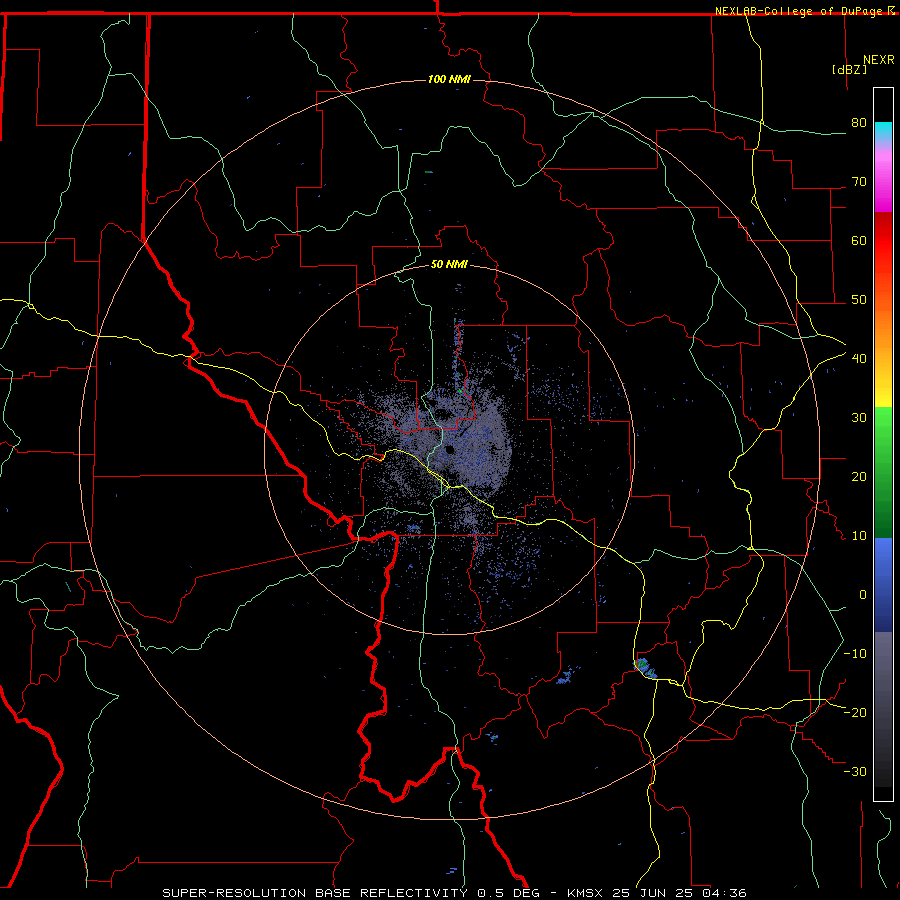Click the 20 value on dBZ scale

[x=859, y=476]
